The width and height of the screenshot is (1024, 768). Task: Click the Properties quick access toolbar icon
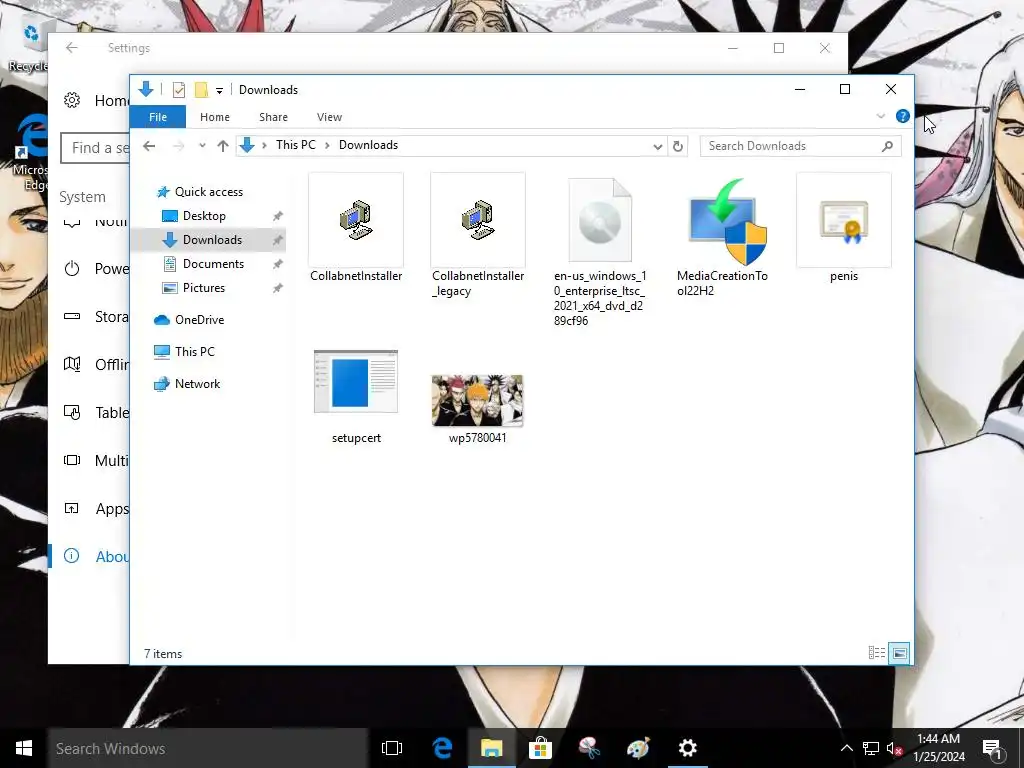coord(178,90)
